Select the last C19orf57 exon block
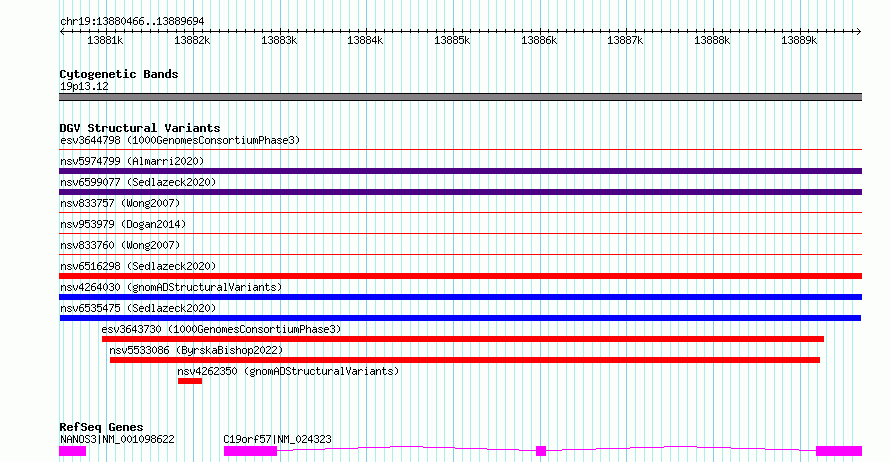 tap(839, 451)
